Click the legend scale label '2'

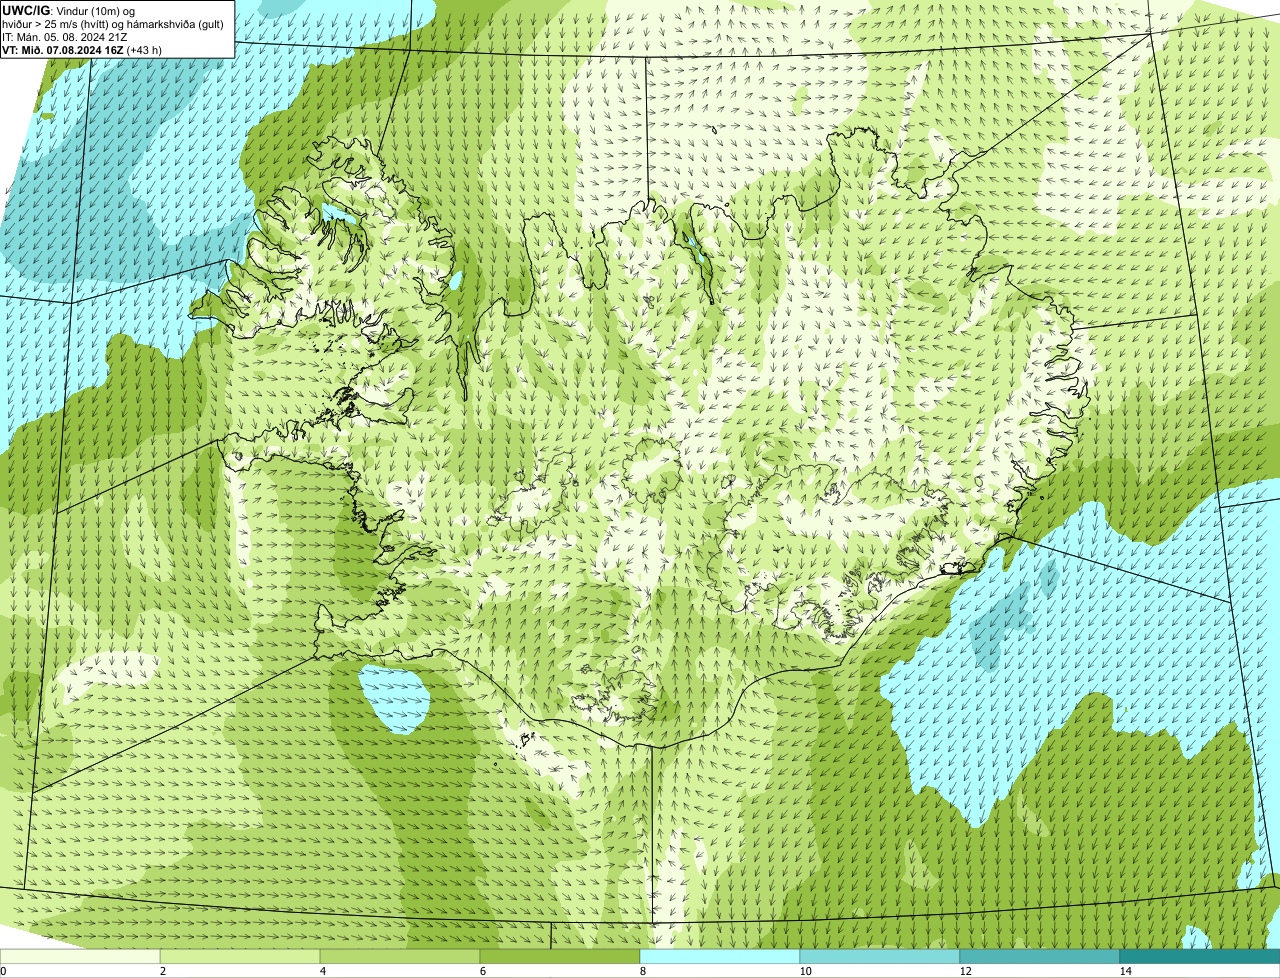click(162, 971)
